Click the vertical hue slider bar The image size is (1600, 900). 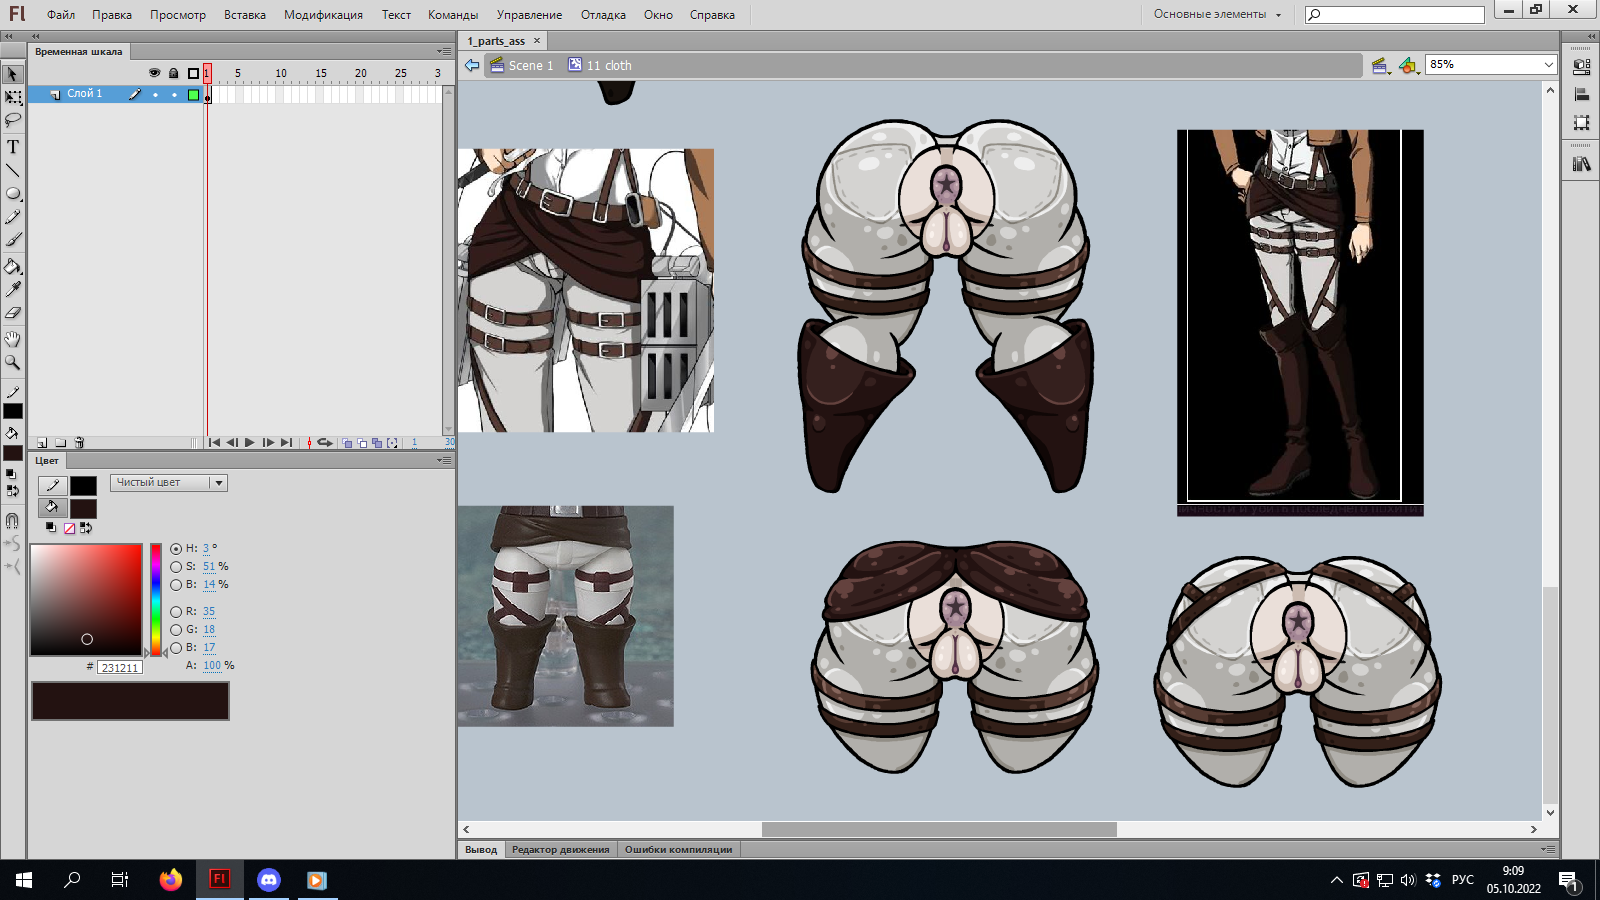156,600
